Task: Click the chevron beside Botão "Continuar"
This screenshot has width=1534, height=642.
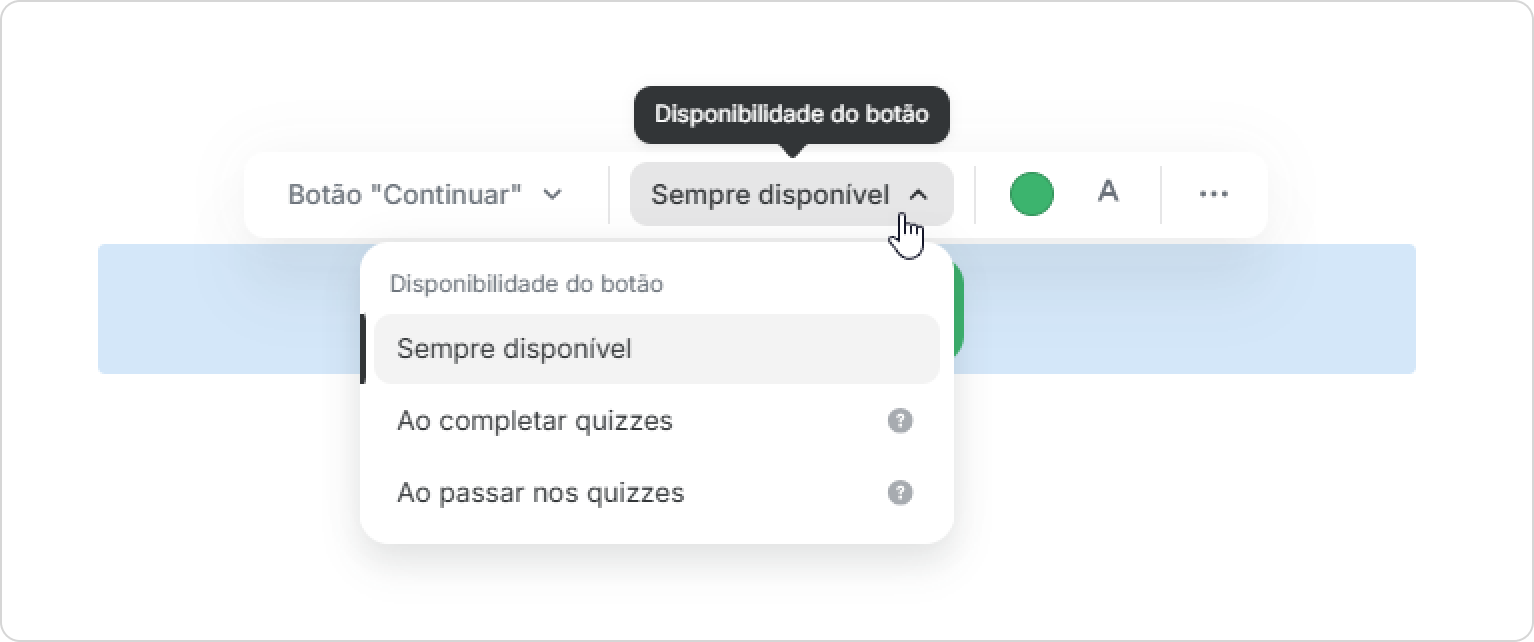Action: click(553, 194)
